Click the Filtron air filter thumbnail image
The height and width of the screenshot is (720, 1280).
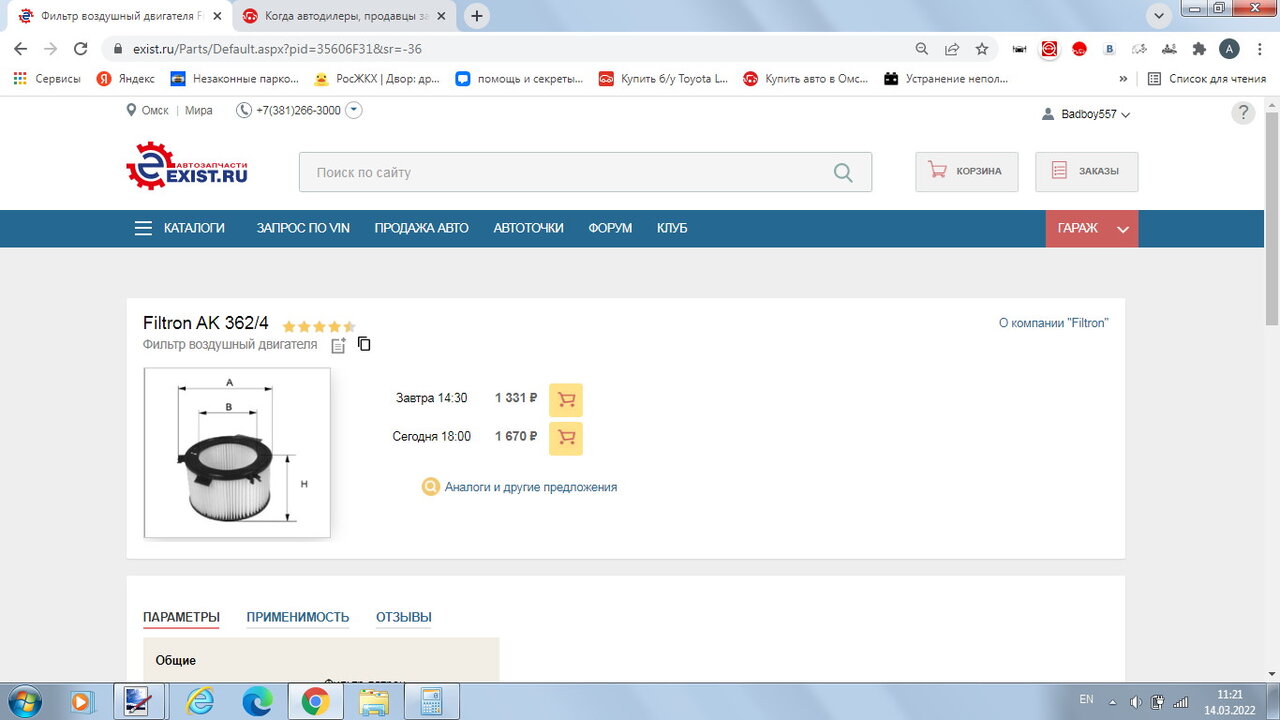[x=237, y=453]
